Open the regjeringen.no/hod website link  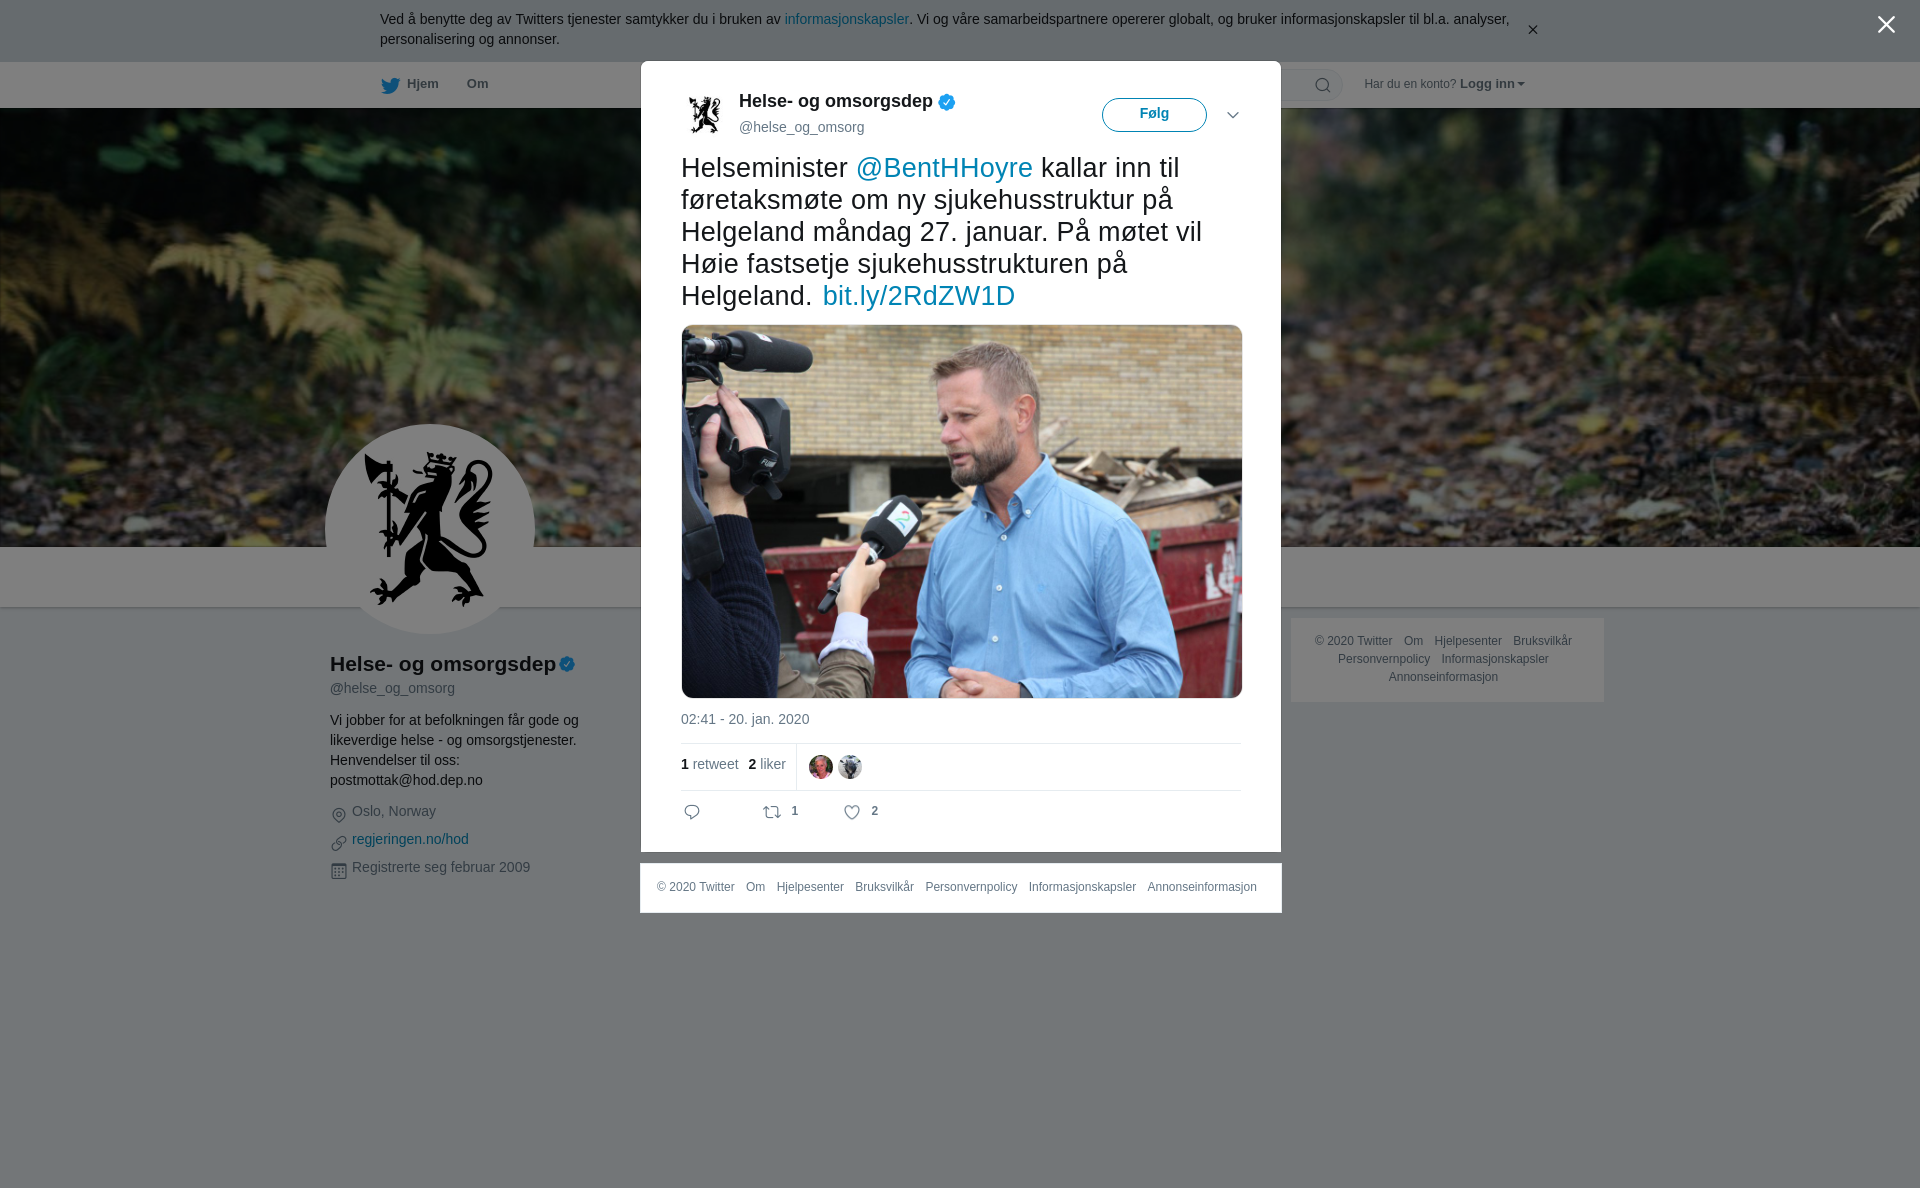410,839
